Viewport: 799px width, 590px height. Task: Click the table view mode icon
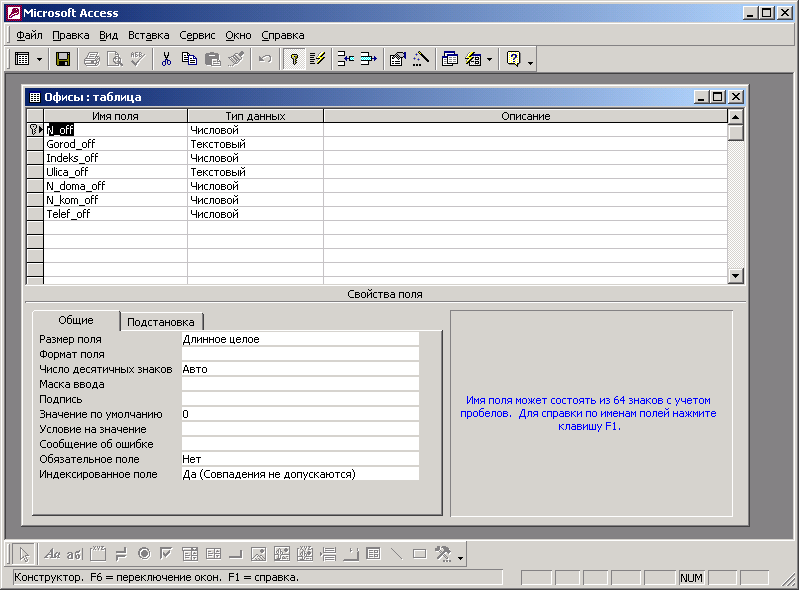(22, 59)
